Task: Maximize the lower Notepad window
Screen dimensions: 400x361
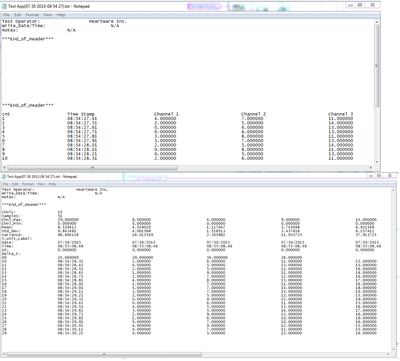Action: coord(379,176)
